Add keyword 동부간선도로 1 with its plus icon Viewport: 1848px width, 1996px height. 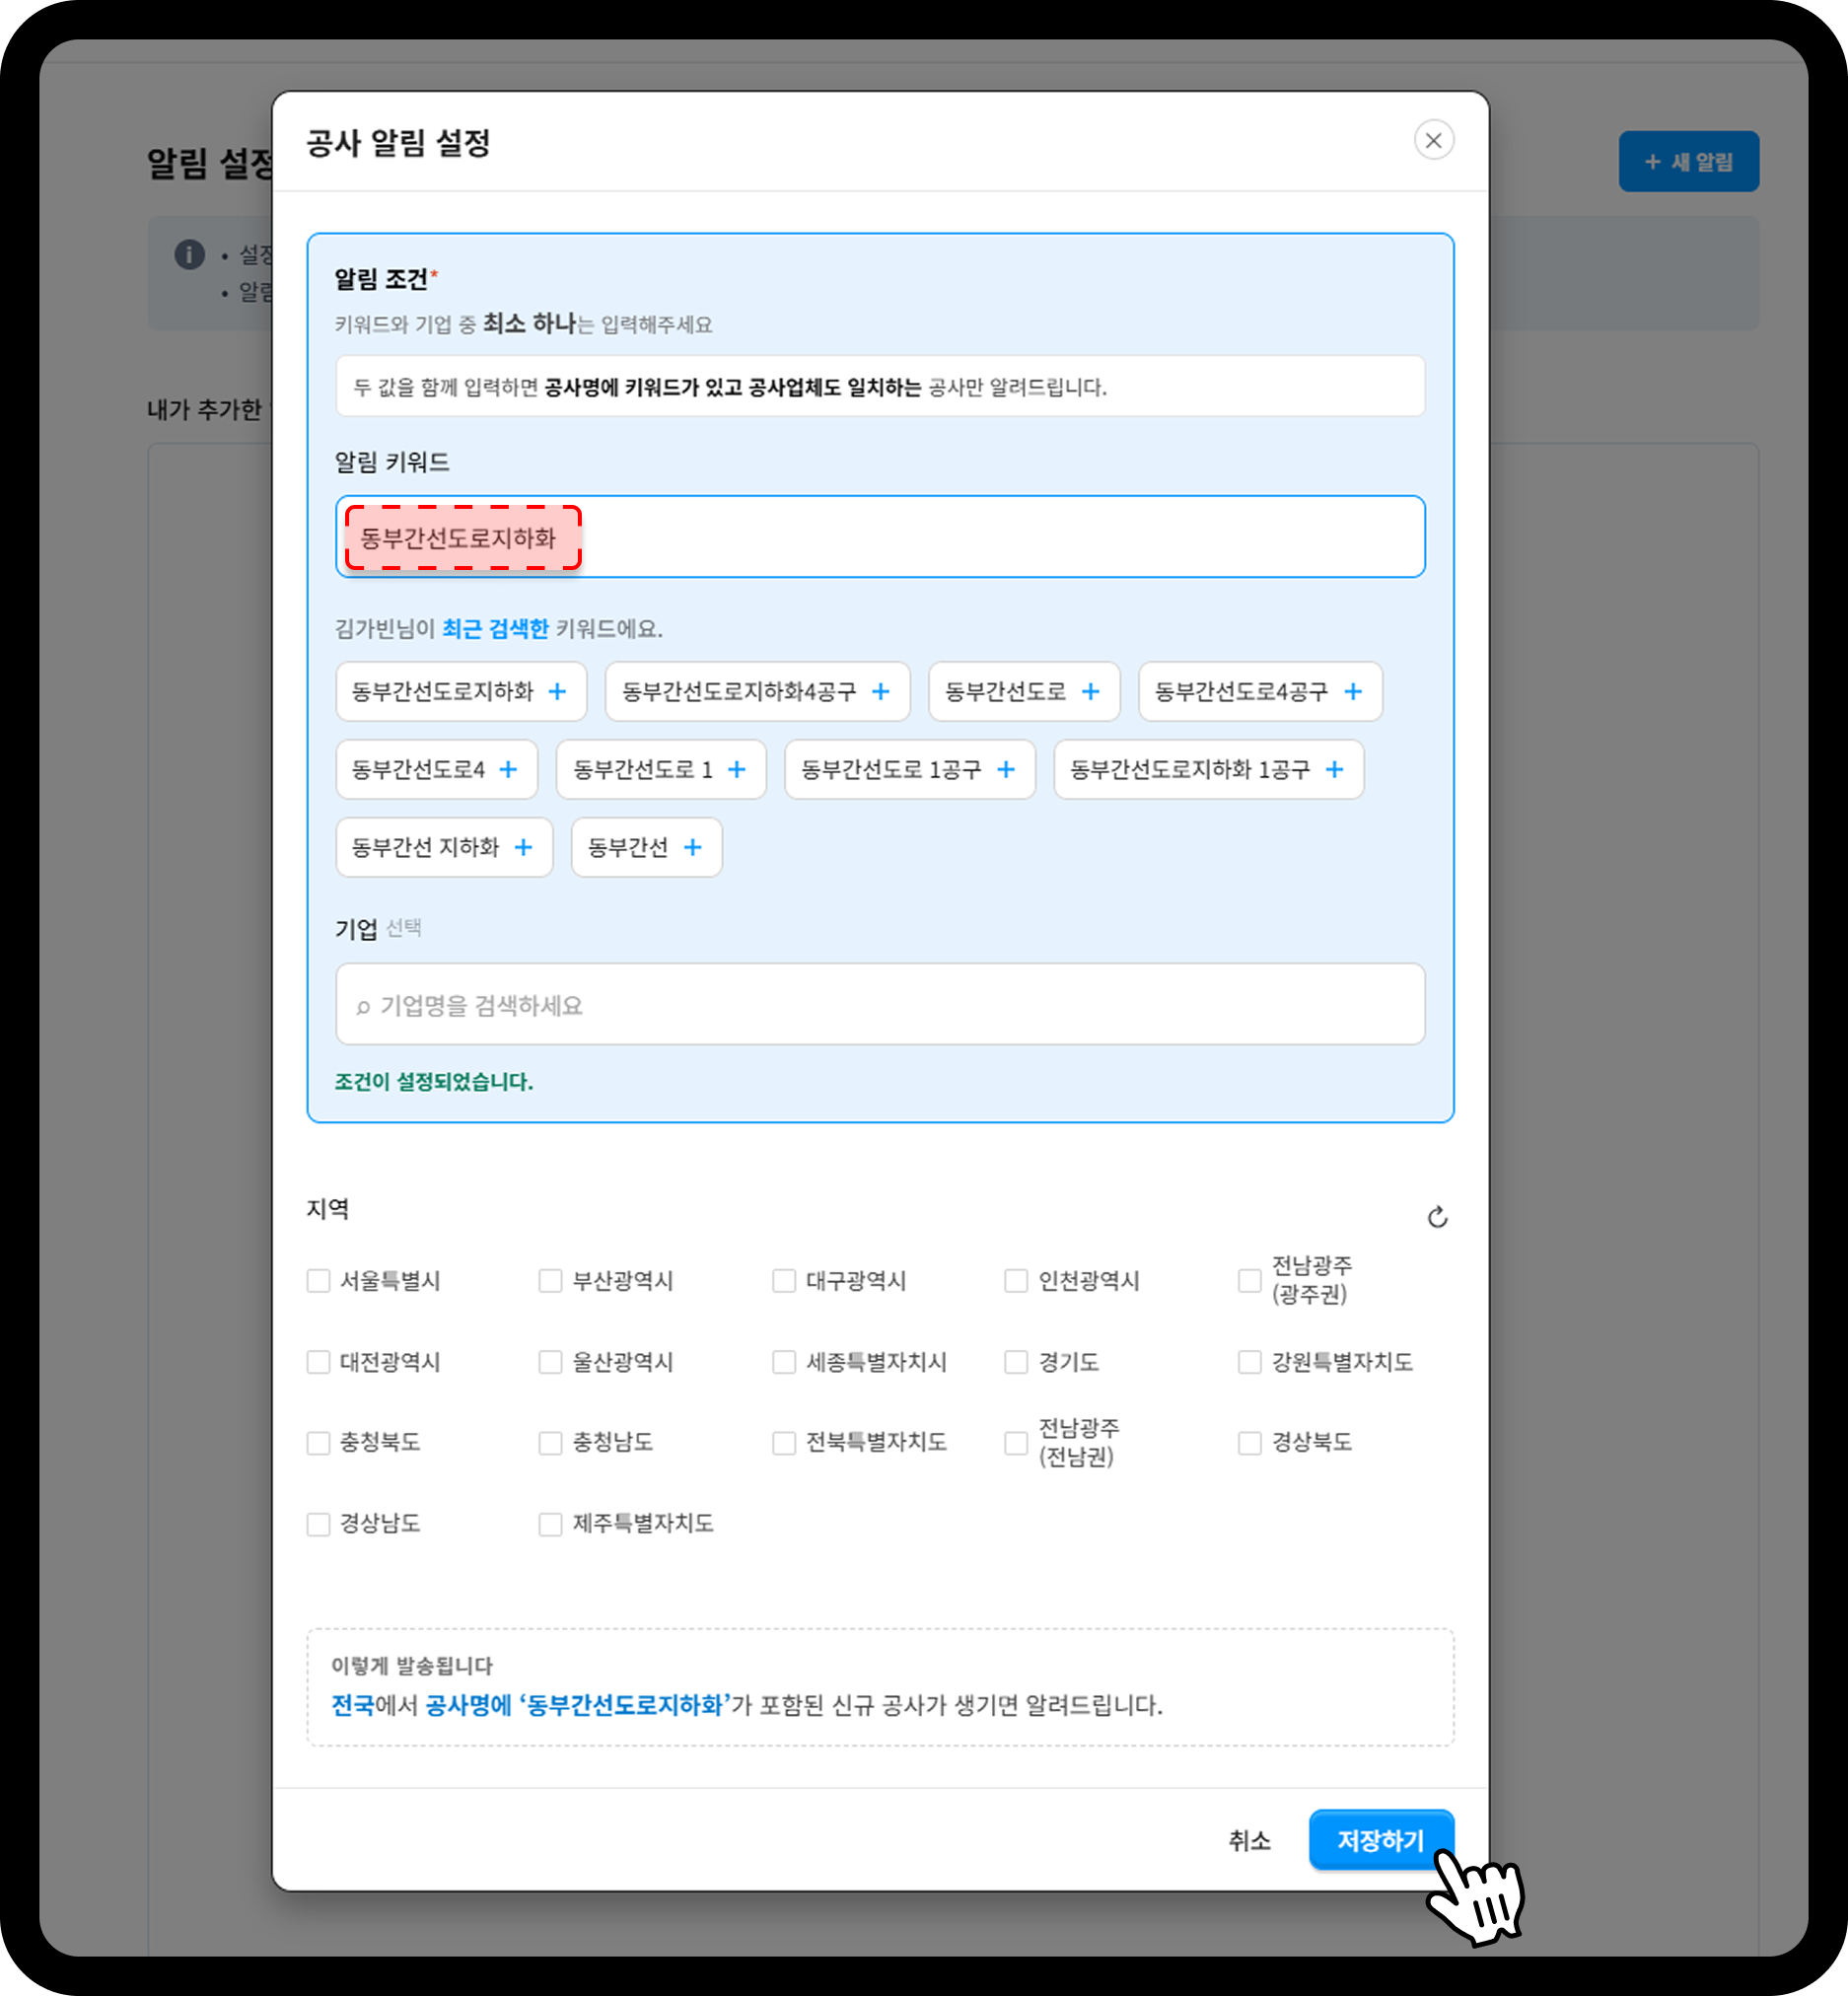pos(736,769)
